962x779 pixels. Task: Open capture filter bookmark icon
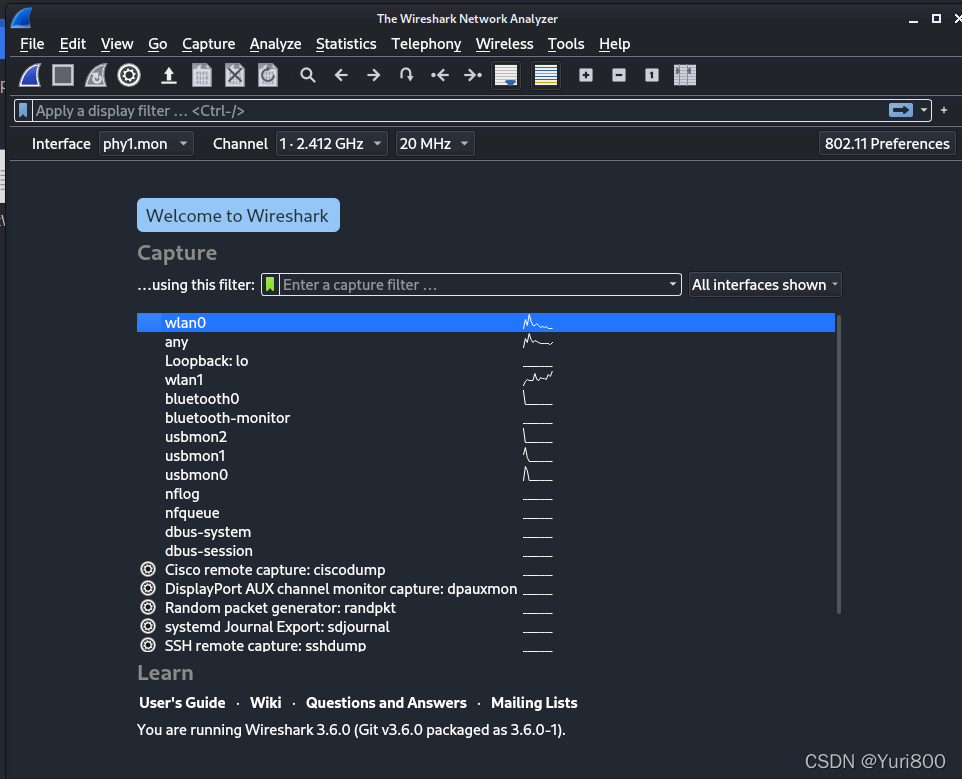[x=270, y=285]
